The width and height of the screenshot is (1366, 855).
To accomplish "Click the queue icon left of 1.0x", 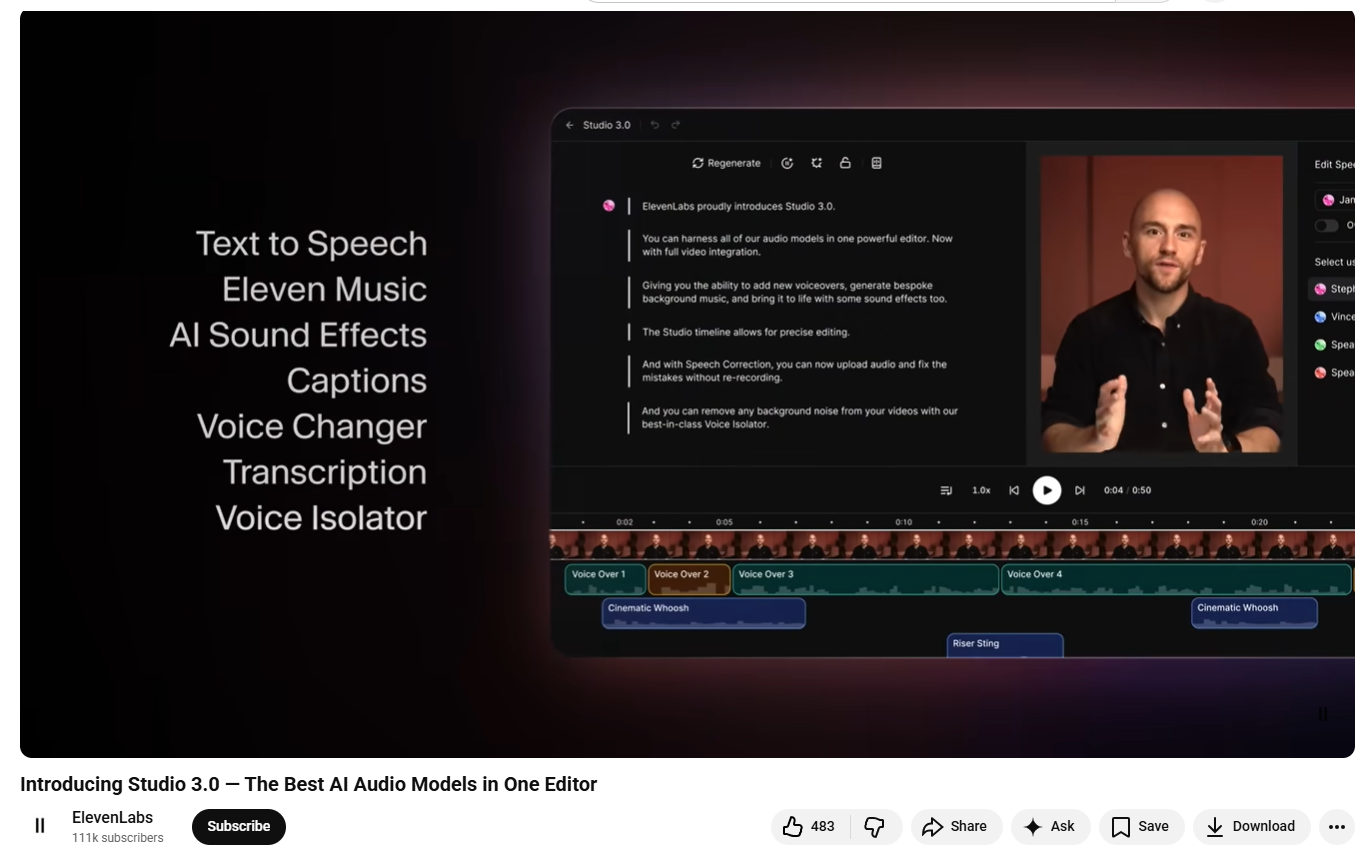I will (x=946, y=490).
